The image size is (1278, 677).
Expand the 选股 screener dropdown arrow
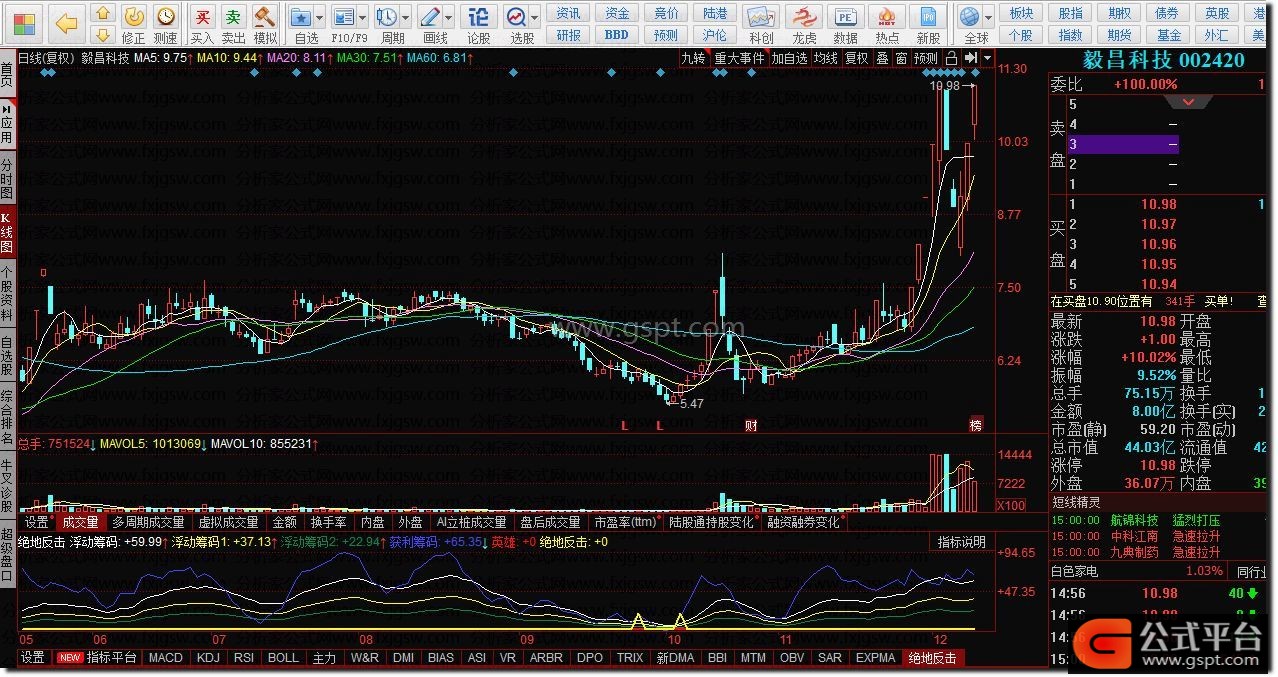pyautogui.click(x=536, y=18)
